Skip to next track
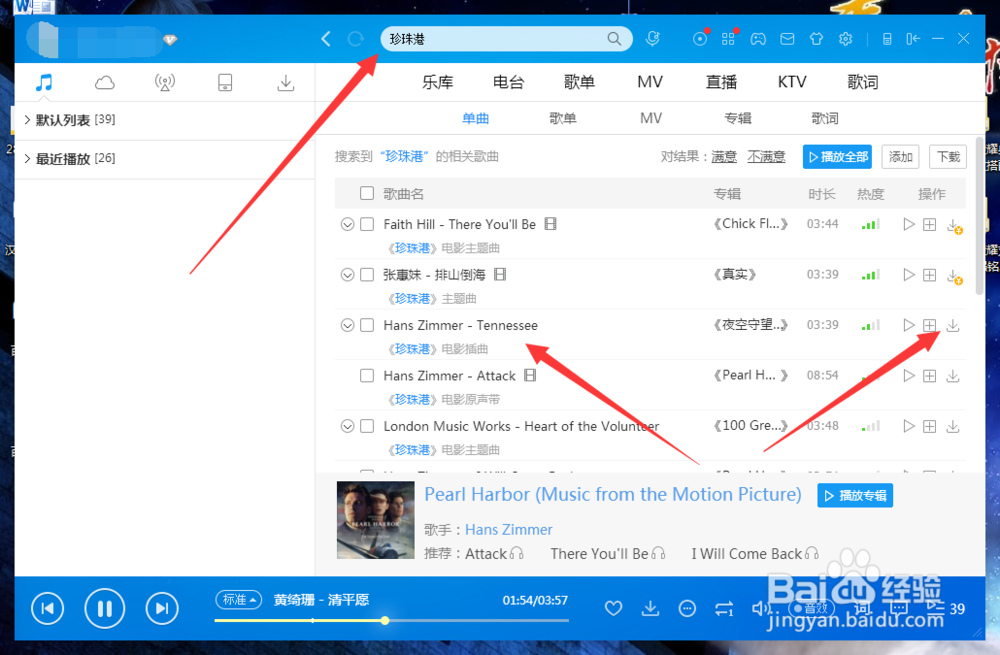This screenshot has height=655, width=1000. [162, 608]
